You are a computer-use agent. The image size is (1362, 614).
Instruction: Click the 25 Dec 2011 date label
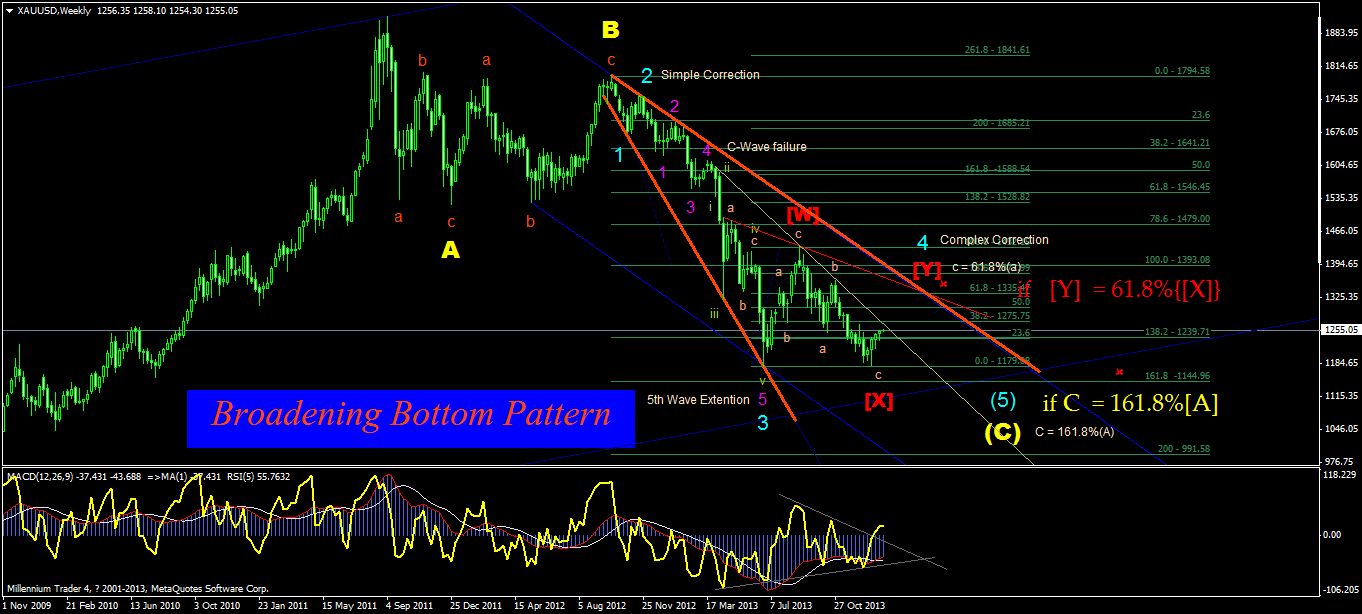point(475,606)
